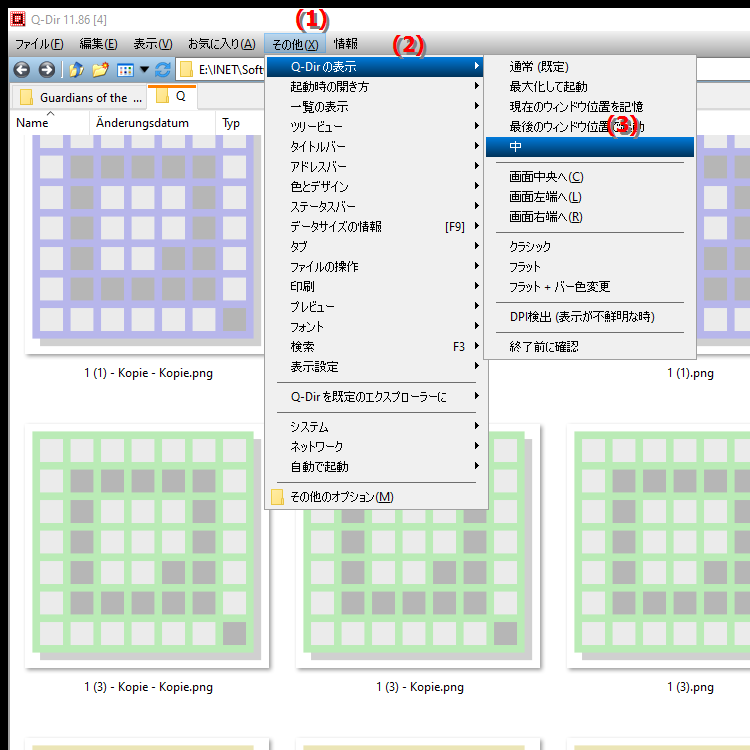Open the 編集(E) menu
Screen dimensions: 750x750
pyautogui.click(x=98, y=44)
